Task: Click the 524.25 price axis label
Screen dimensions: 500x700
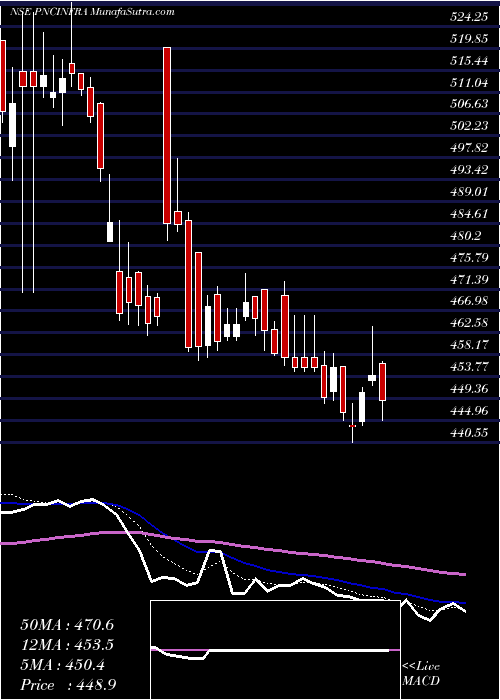Action: coord(468,17)
